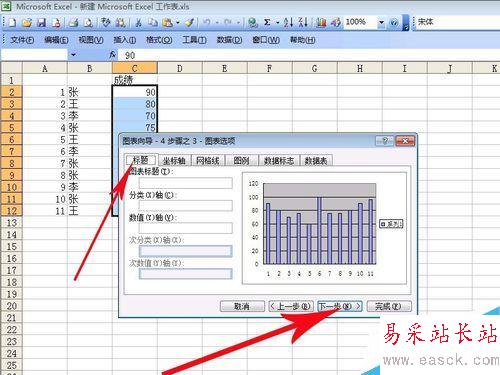Viewport: 500px width, 375px height.
Task: Click the chart legend in preview
Action: [x=391, y=224]
